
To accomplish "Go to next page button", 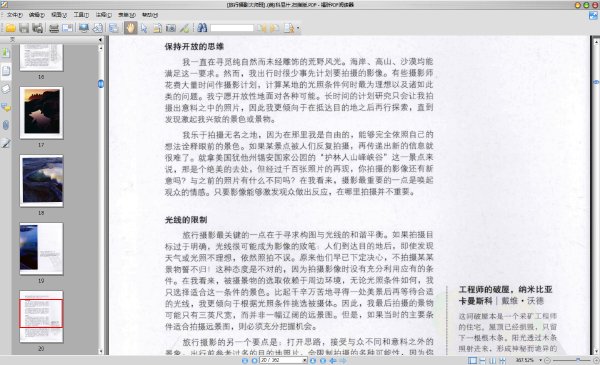I will click(x=313, y=360).
